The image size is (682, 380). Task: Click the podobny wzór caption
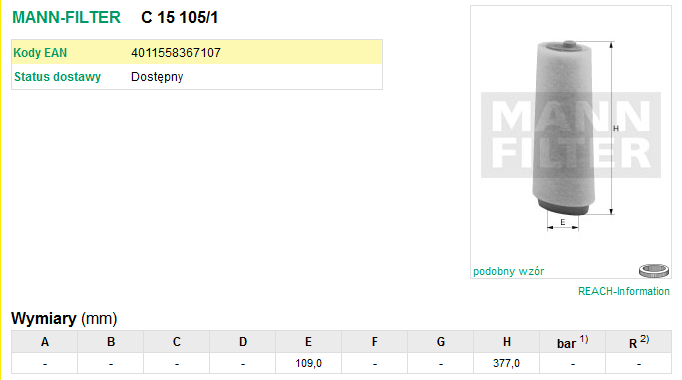508,271
